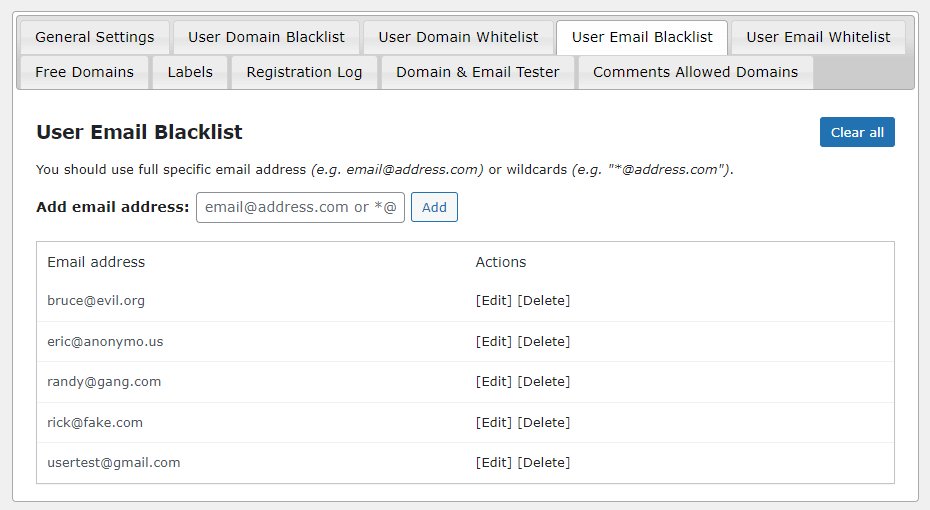View the Registration Log tab
This screenshot has width=930, height=510.
[304, 72]
